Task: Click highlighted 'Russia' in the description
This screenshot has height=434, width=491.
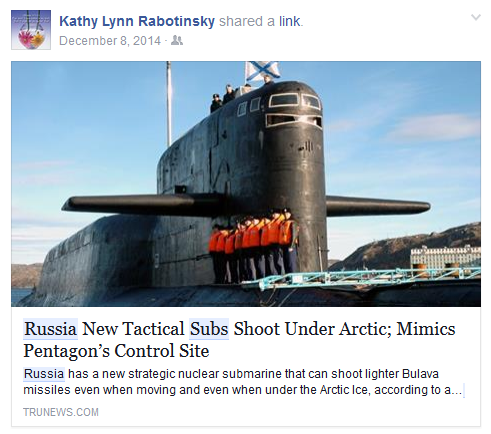Action: 44,374
